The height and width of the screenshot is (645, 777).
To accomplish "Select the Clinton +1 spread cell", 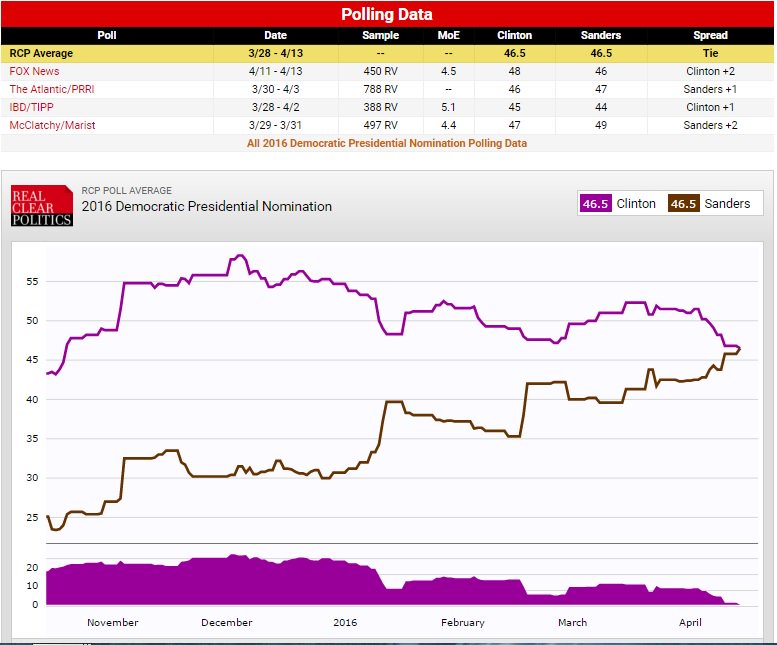I will coord(710,107).
